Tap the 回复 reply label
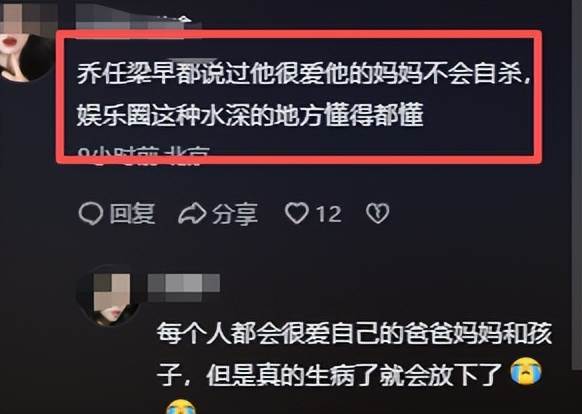 click(132, 214)
